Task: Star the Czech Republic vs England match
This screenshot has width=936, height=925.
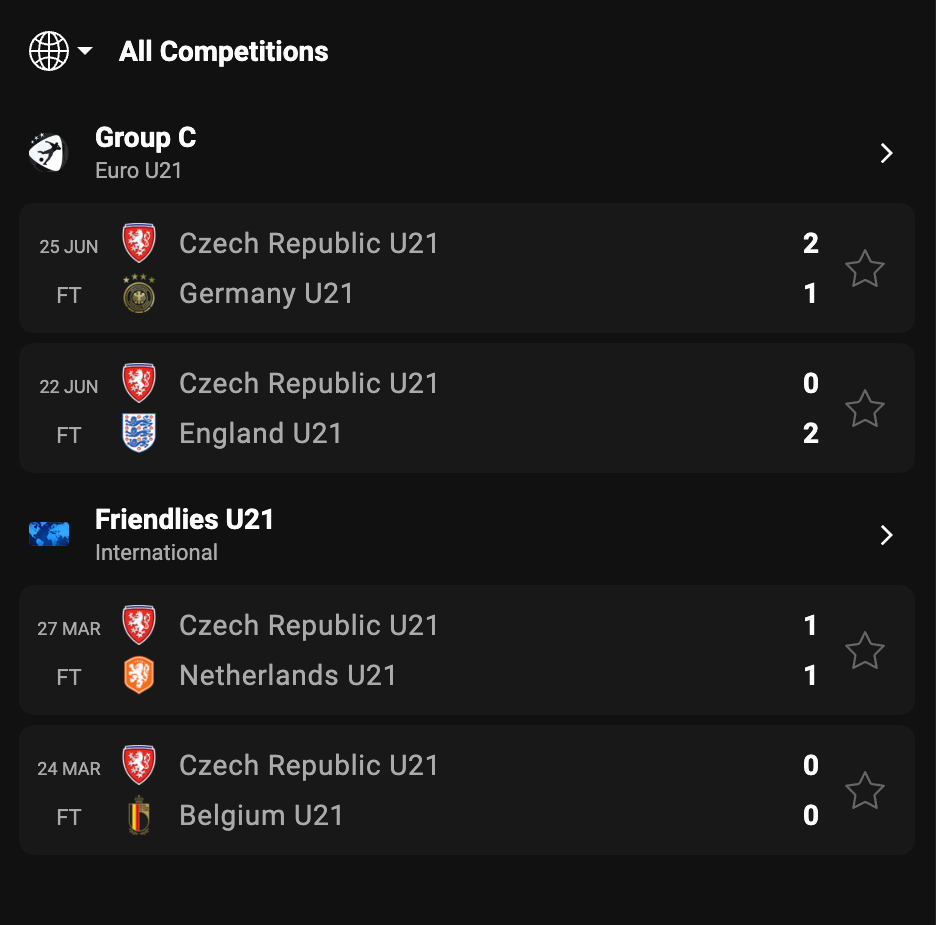Action: tap(865, 409)
